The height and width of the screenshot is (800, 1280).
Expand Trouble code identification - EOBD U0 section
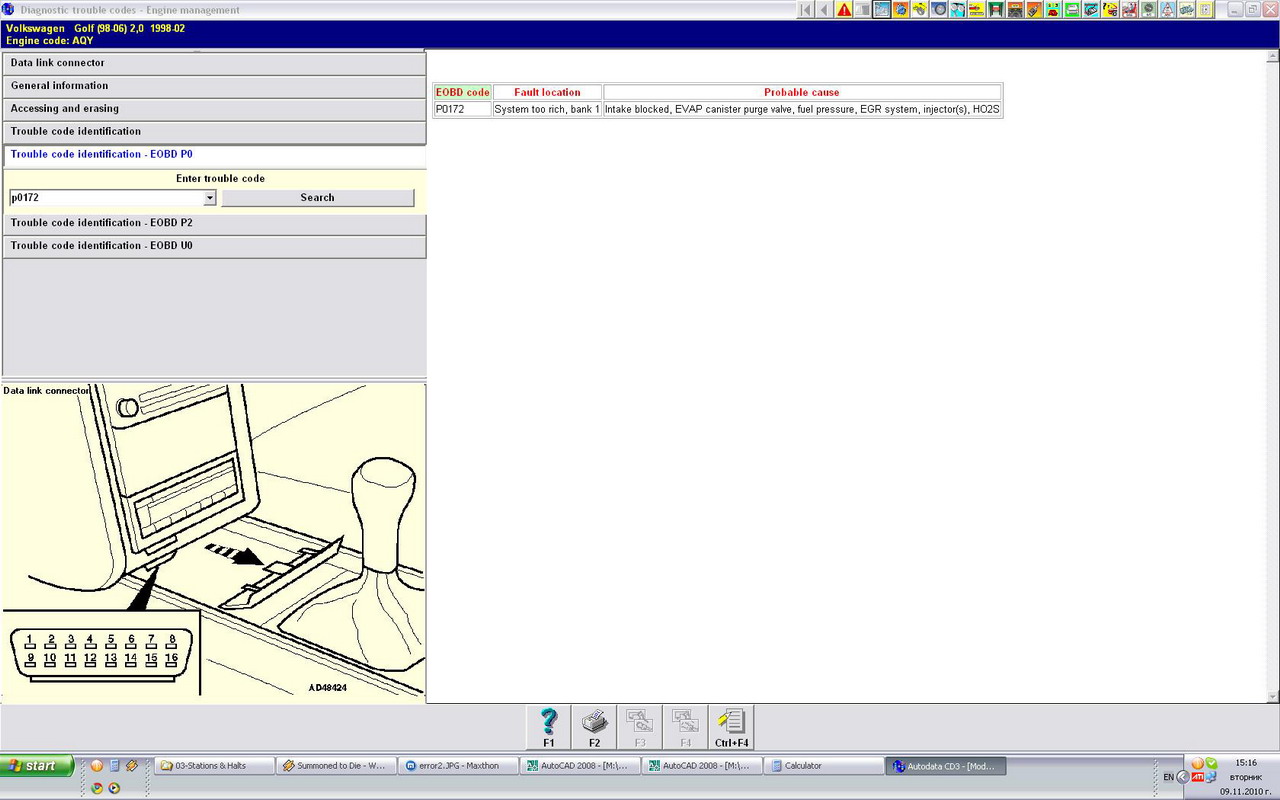tap(214, 246)
